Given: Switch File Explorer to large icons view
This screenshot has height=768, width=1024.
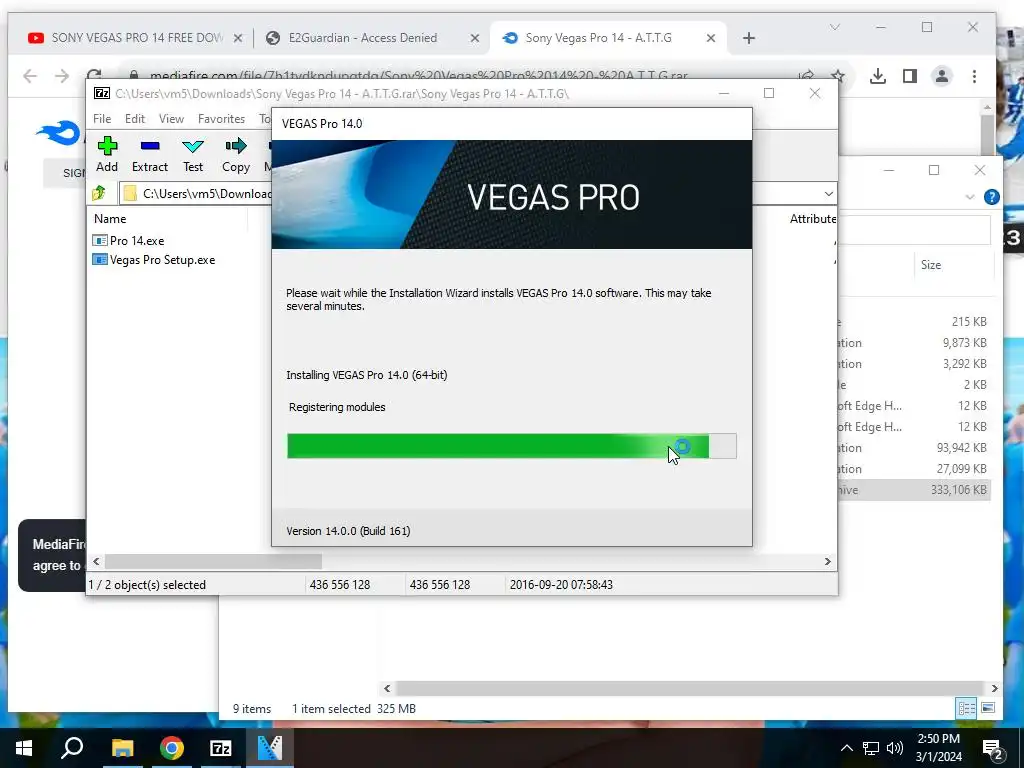Looking at the screenshot, I should point(987,709).
